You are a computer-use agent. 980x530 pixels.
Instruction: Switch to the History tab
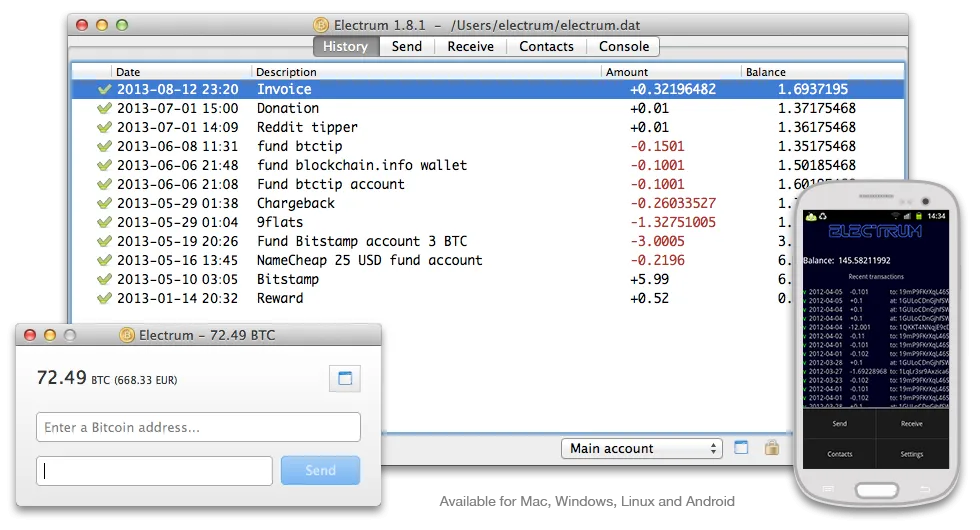(x=346, y=46)
